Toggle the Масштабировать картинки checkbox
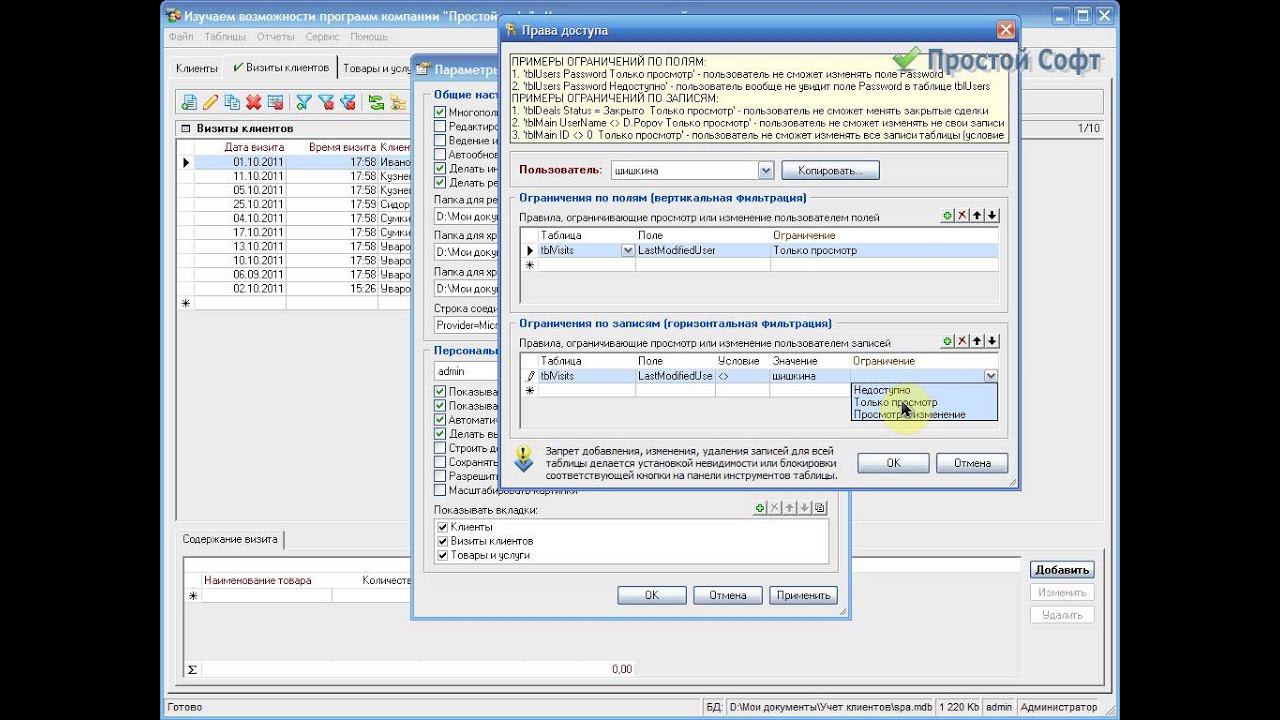Viewport: 1280px width, 720px height. pyautogui.click(x=440, y=490)
